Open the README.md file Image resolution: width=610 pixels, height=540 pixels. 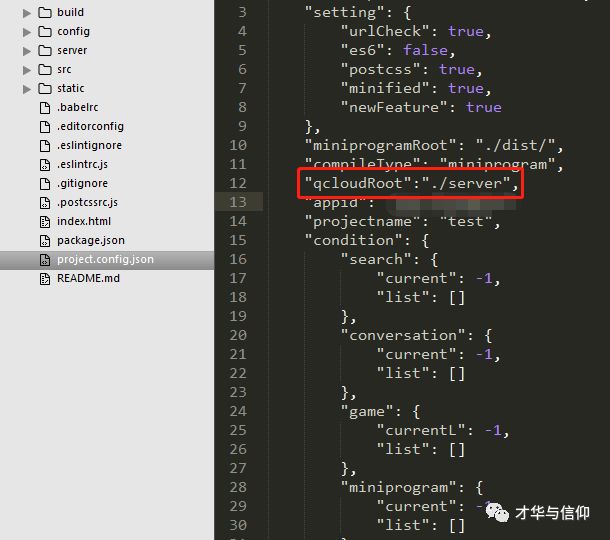(88, 278)
